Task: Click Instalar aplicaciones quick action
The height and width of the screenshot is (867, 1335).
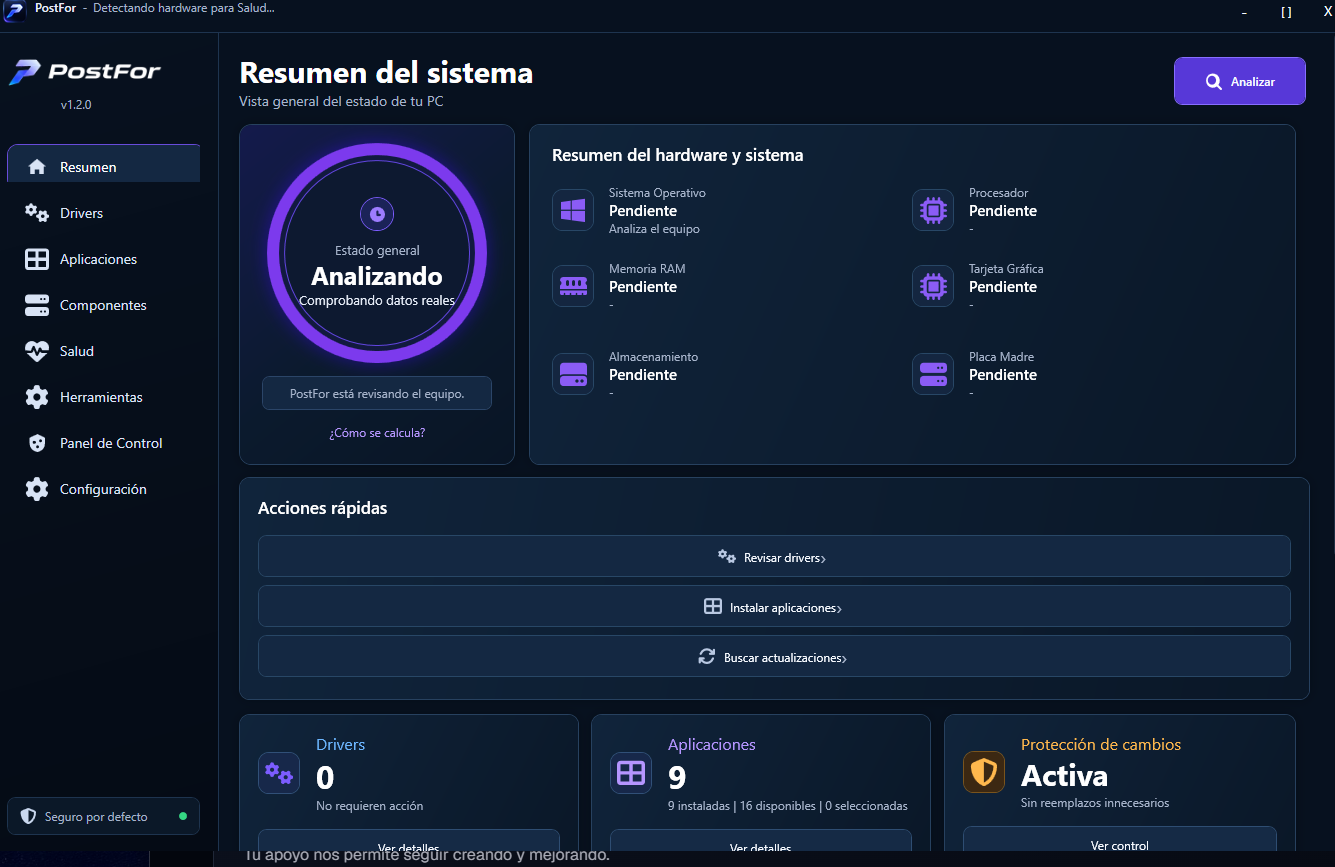Action: click(774, 606)
